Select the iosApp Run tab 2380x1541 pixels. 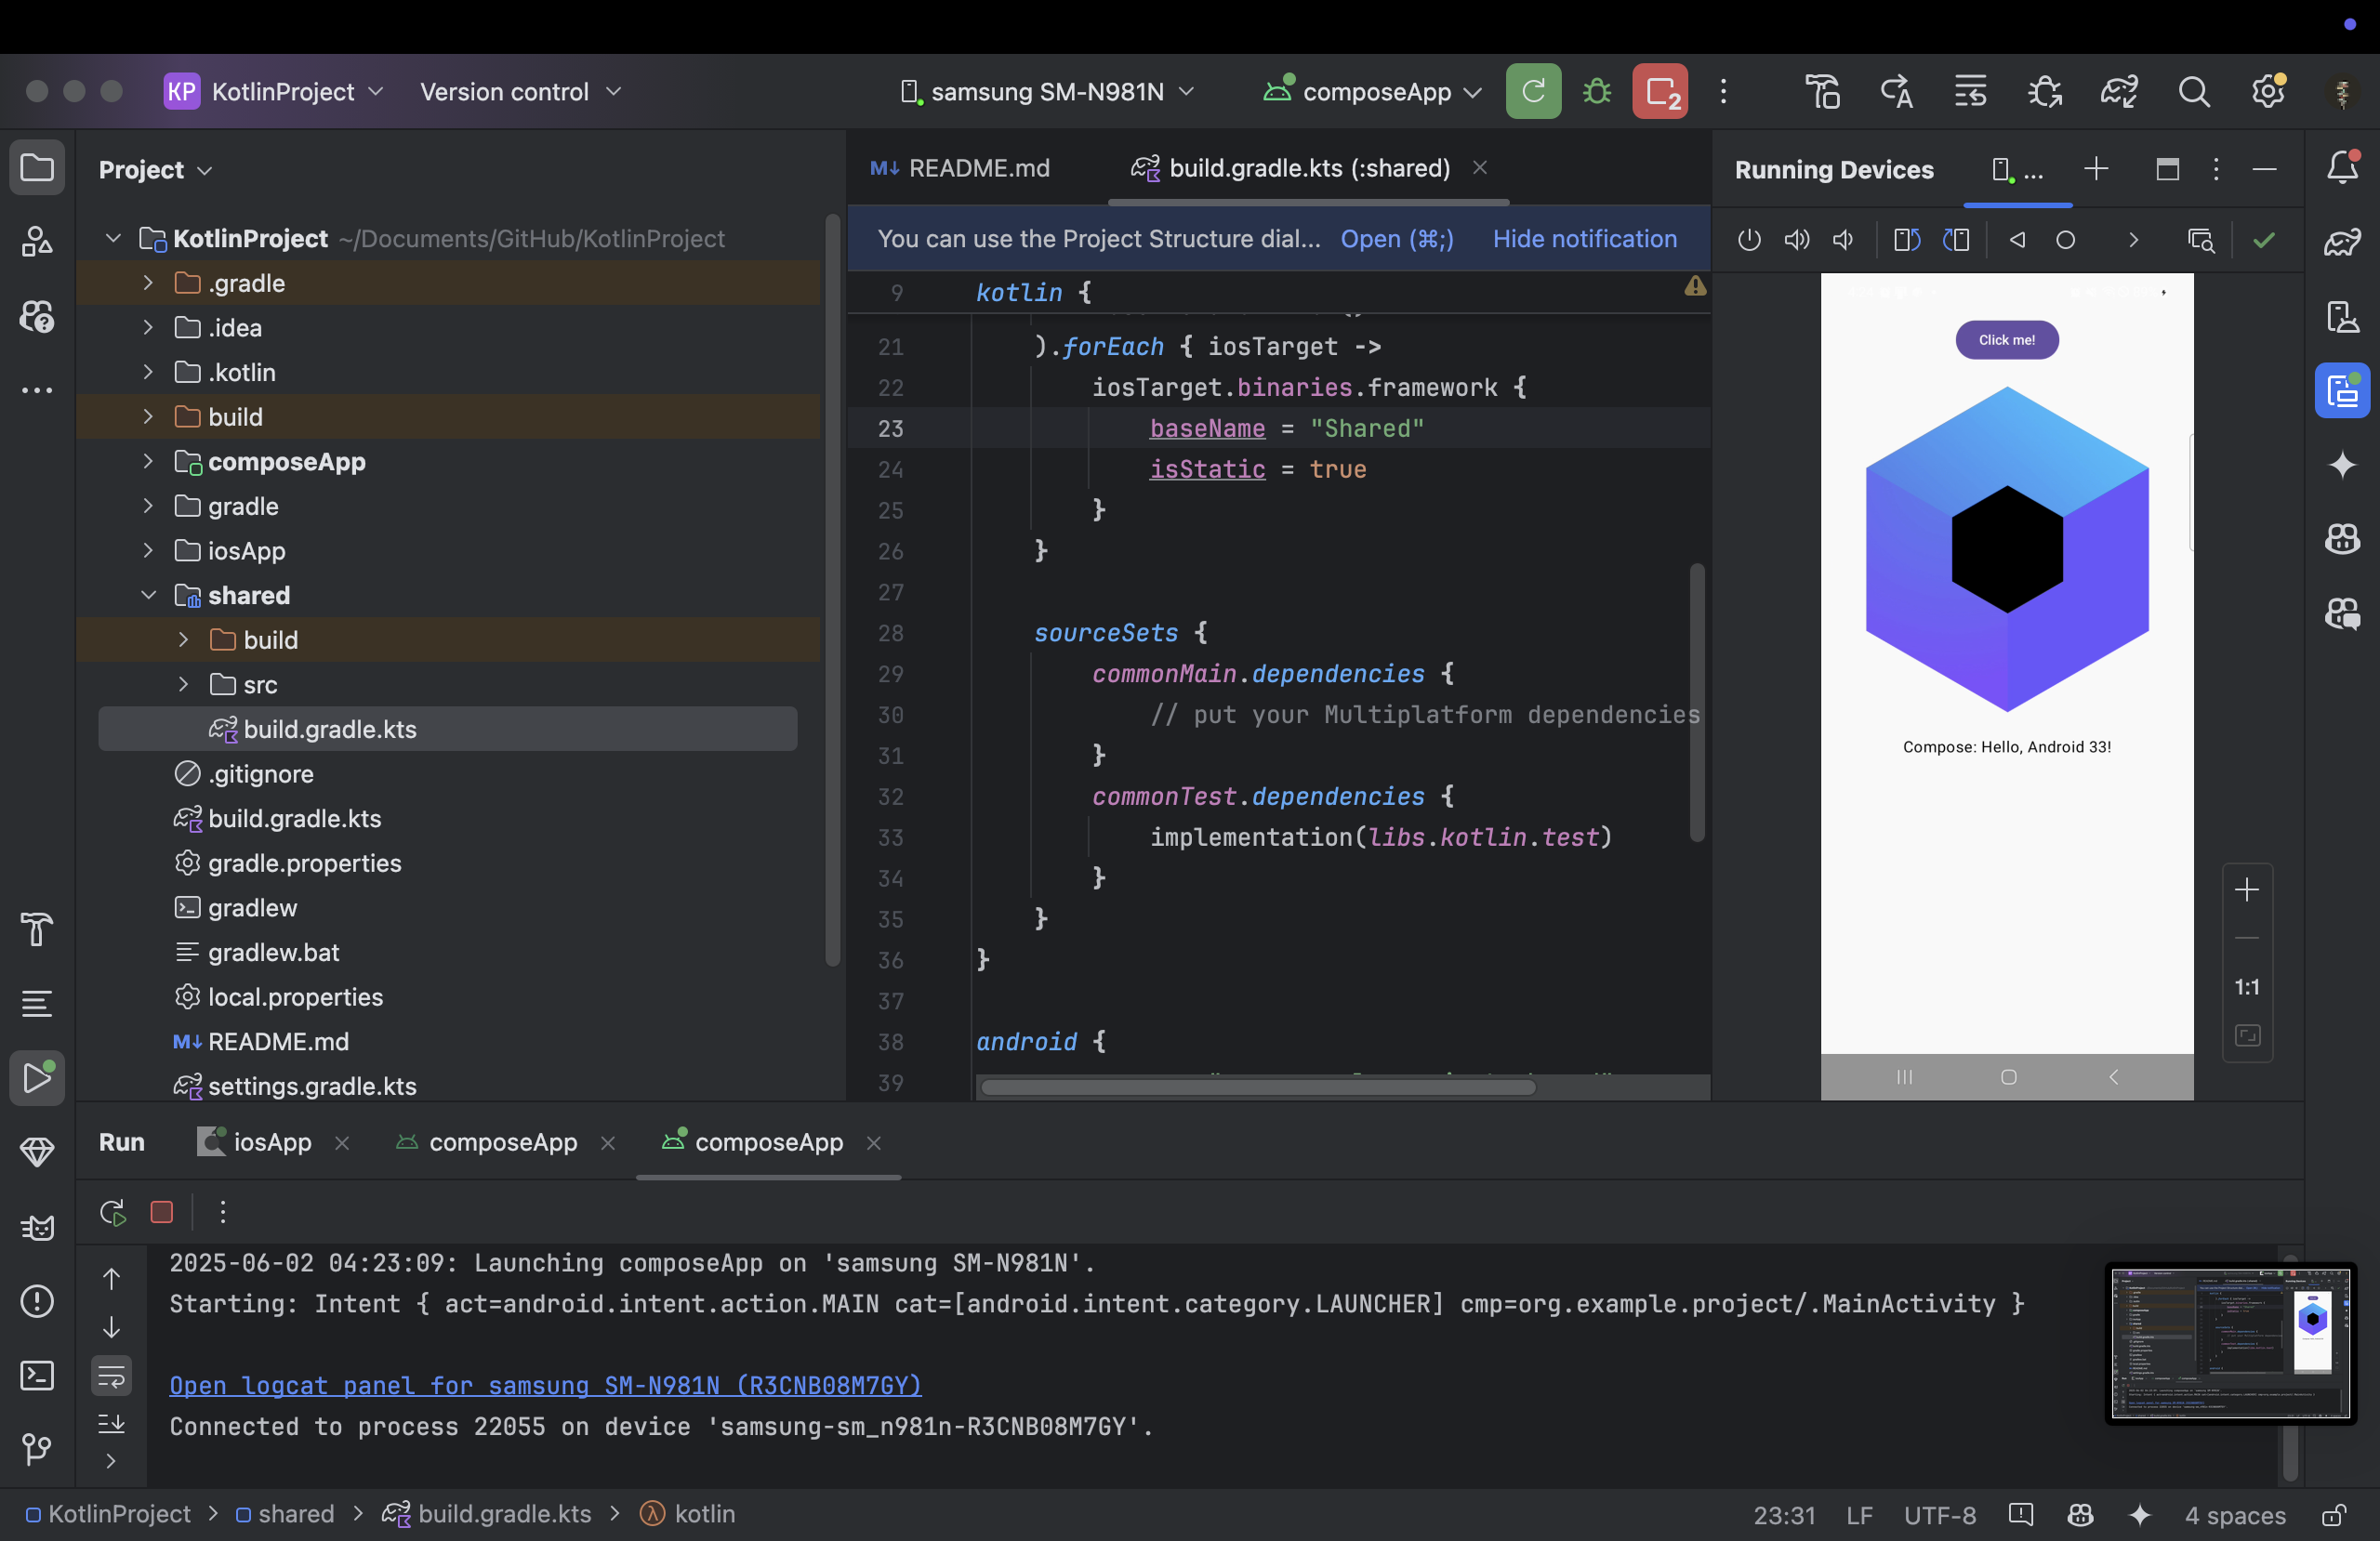click(x=271, y=1142)
